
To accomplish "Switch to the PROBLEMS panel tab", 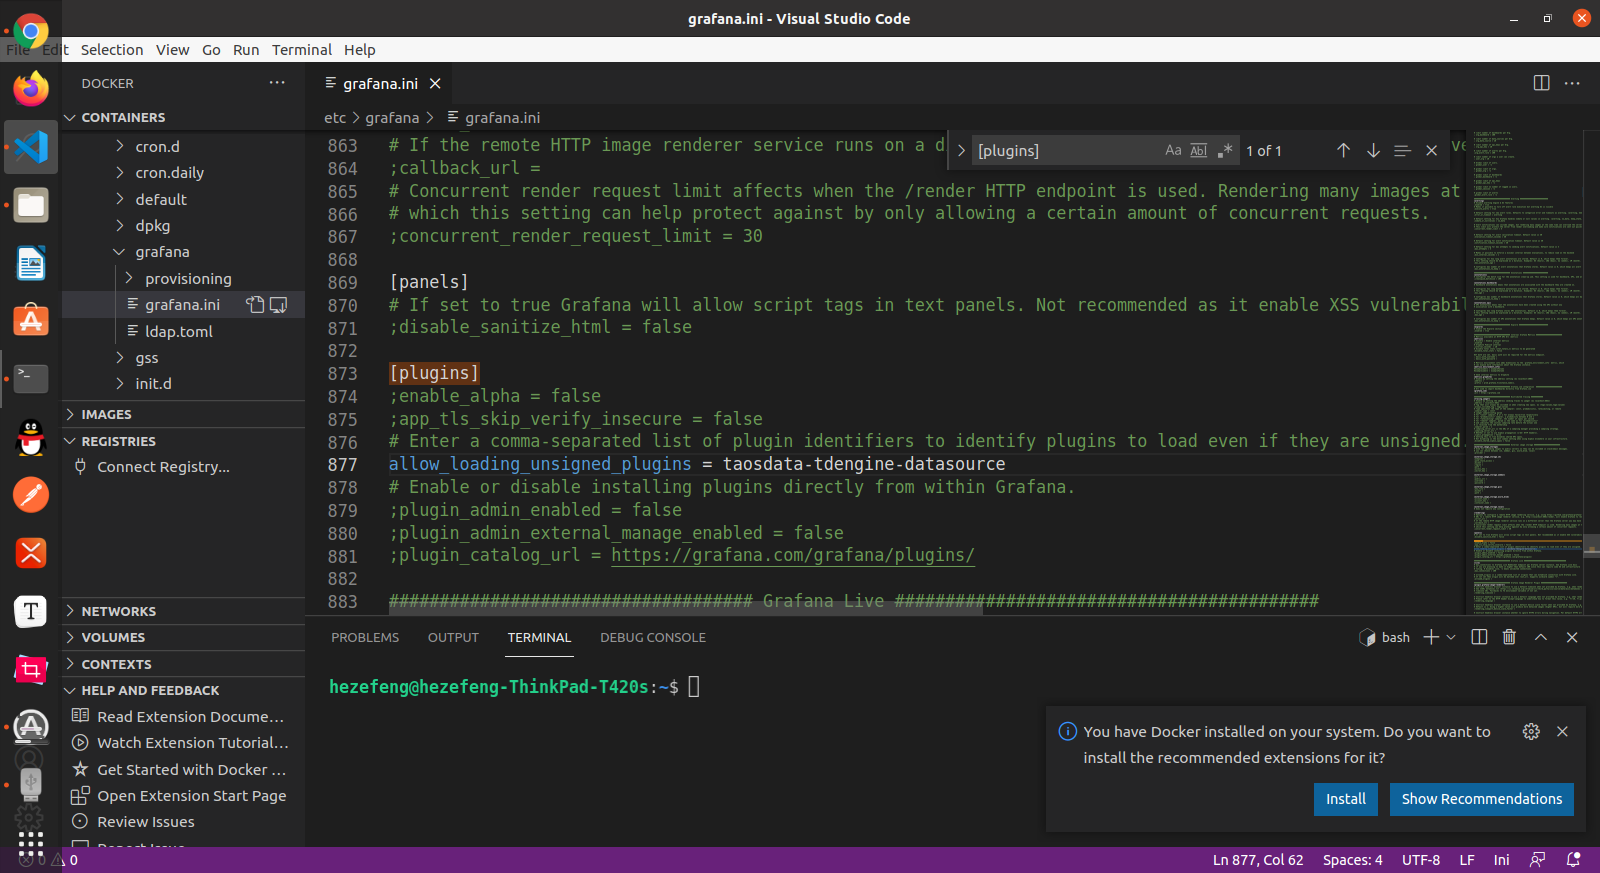I will point(365,637).
